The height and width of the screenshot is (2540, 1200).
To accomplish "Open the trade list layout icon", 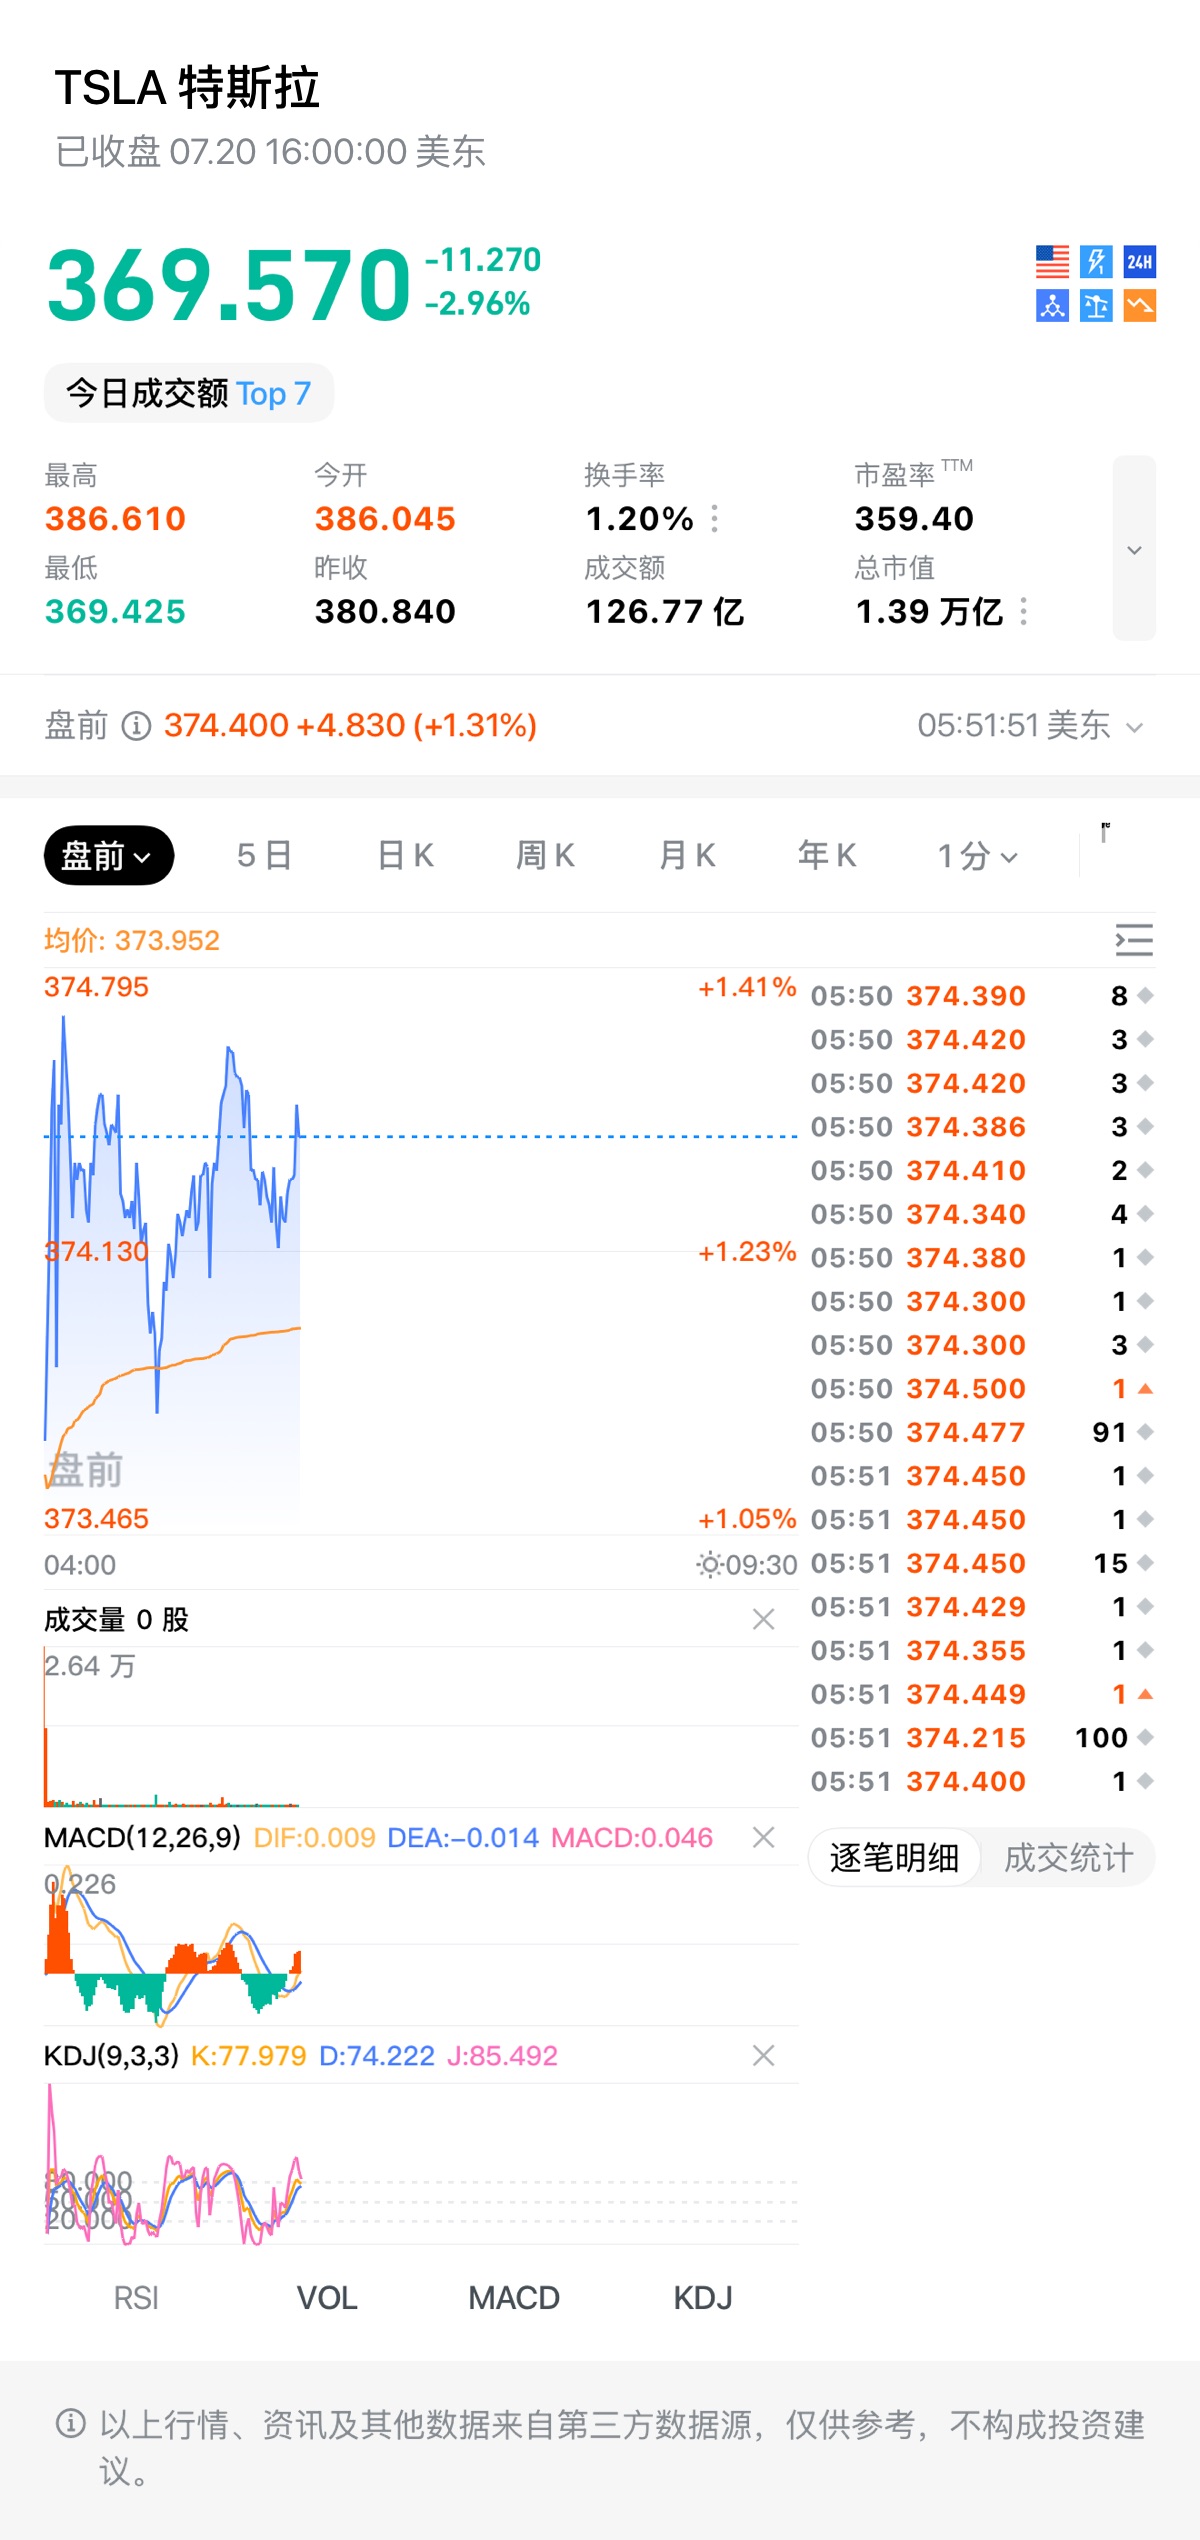I will pos(1134,940).
